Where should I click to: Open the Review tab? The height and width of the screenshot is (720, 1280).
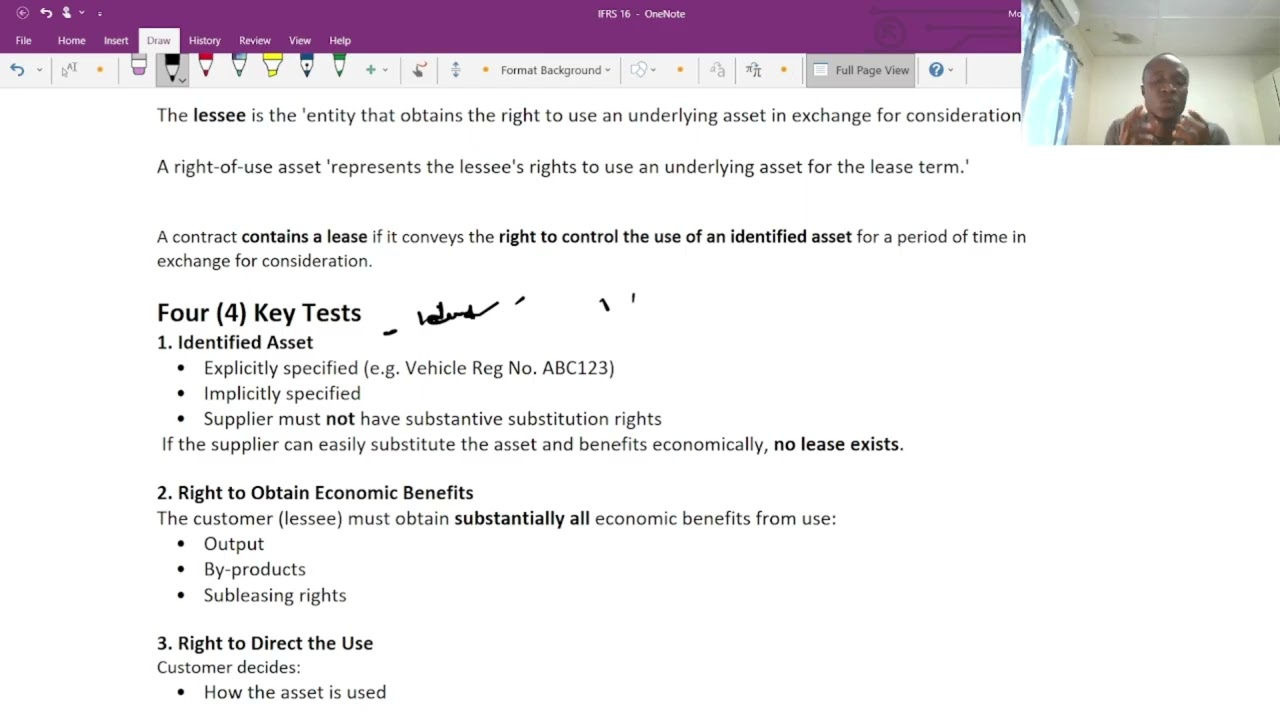[x=255, y=40]
